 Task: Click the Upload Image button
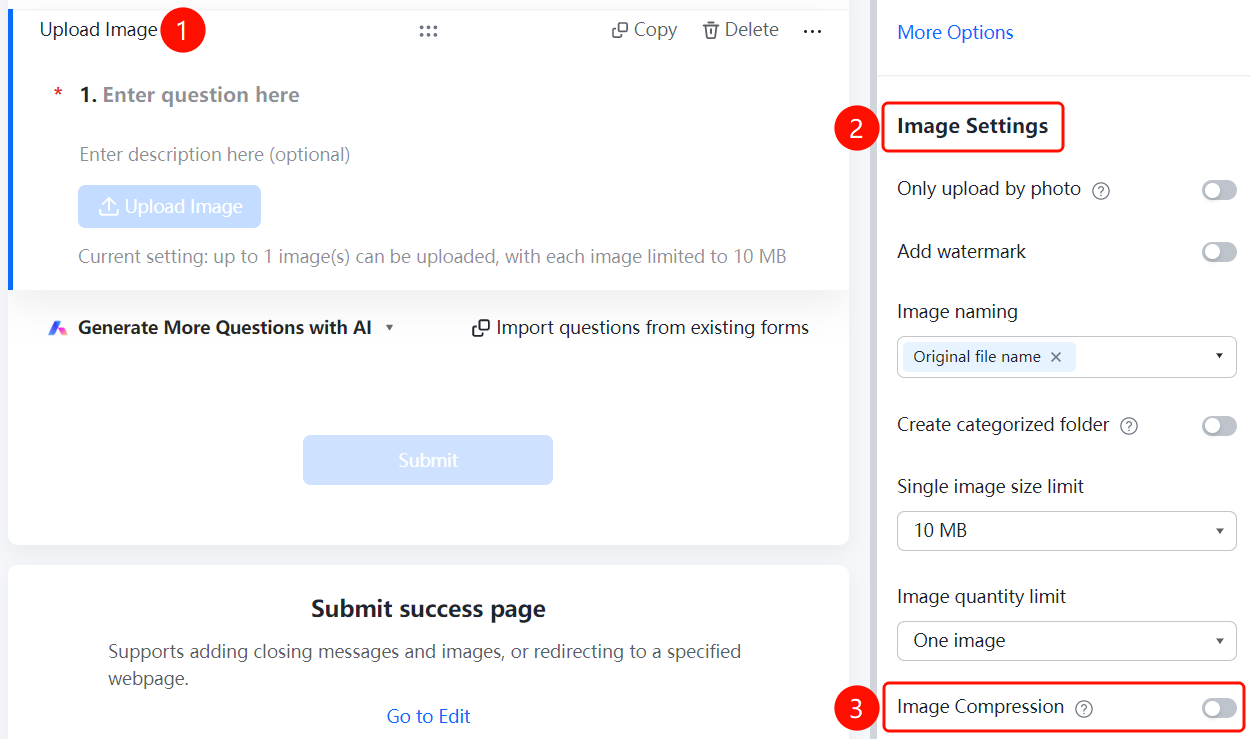click(170, 207)
